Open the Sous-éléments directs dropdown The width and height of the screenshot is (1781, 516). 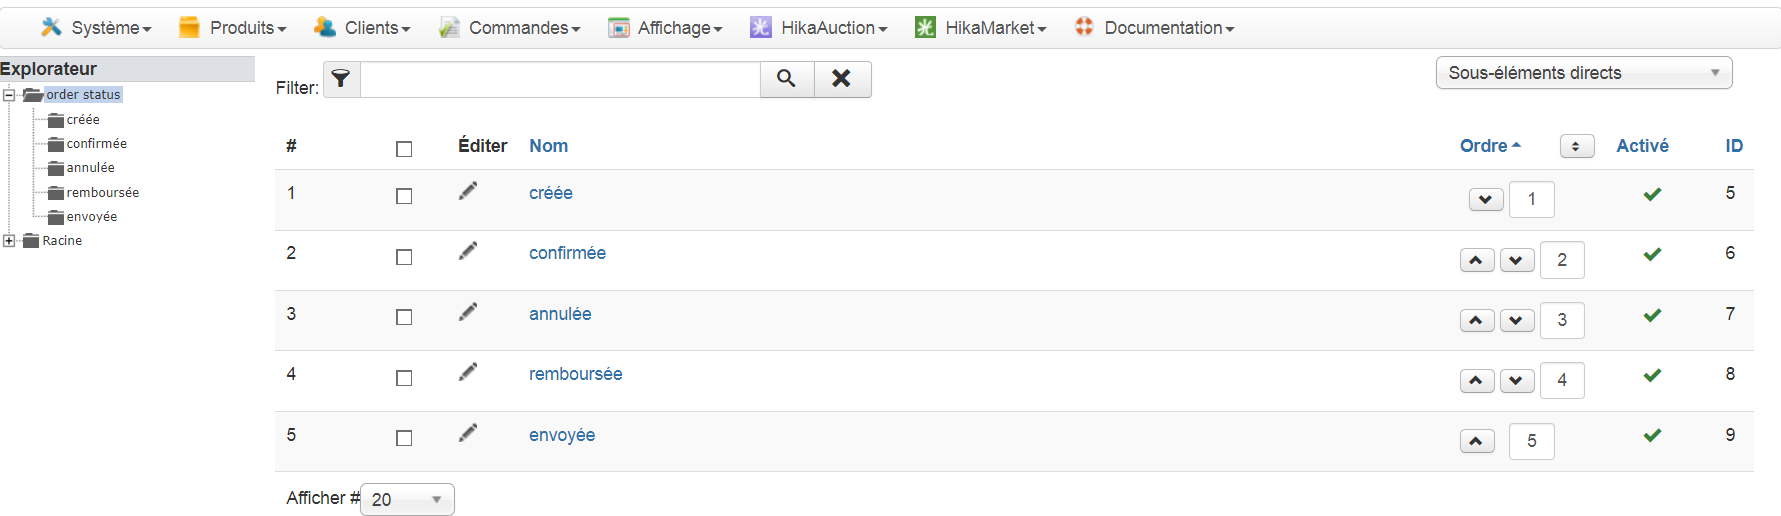1583,73
